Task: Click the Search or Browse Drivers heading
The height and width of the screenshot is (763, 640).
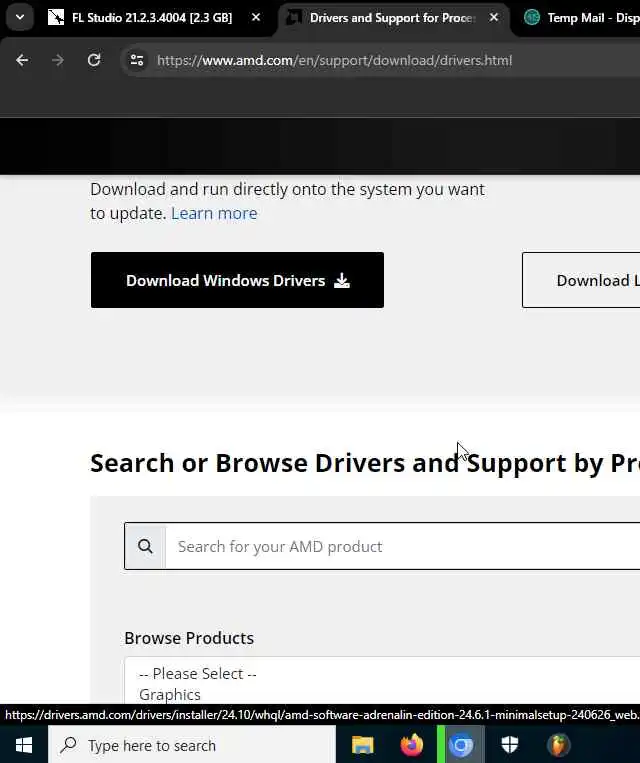Action: click(x=365, y=462)
